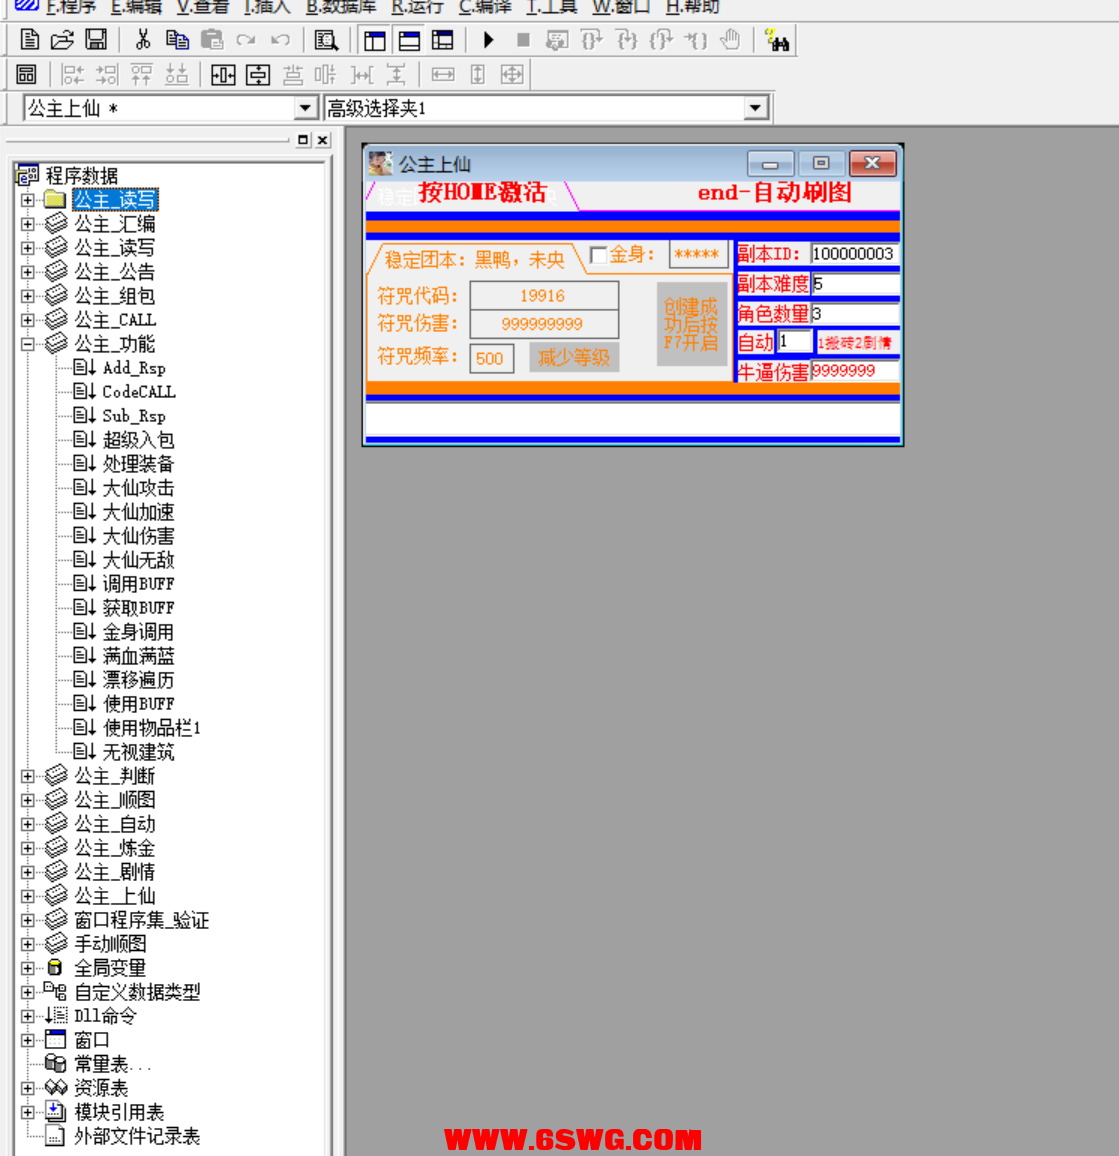The width and height of the screenshot is (1119, 1156).
Task: Open the 公主上仙 combo box dropdown
Action: [306, 108]
